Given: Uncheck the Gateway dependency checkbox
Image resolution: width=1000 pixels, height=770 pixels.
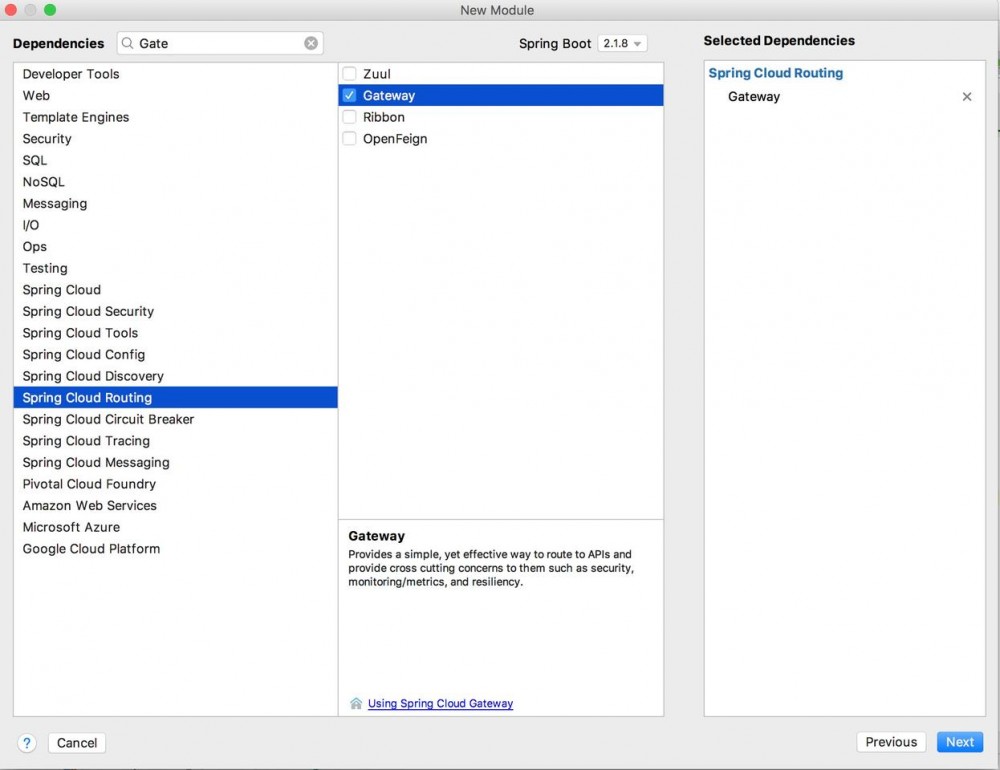Looking at the screenshot, I should pyautogui.click(x=349, y=95).
